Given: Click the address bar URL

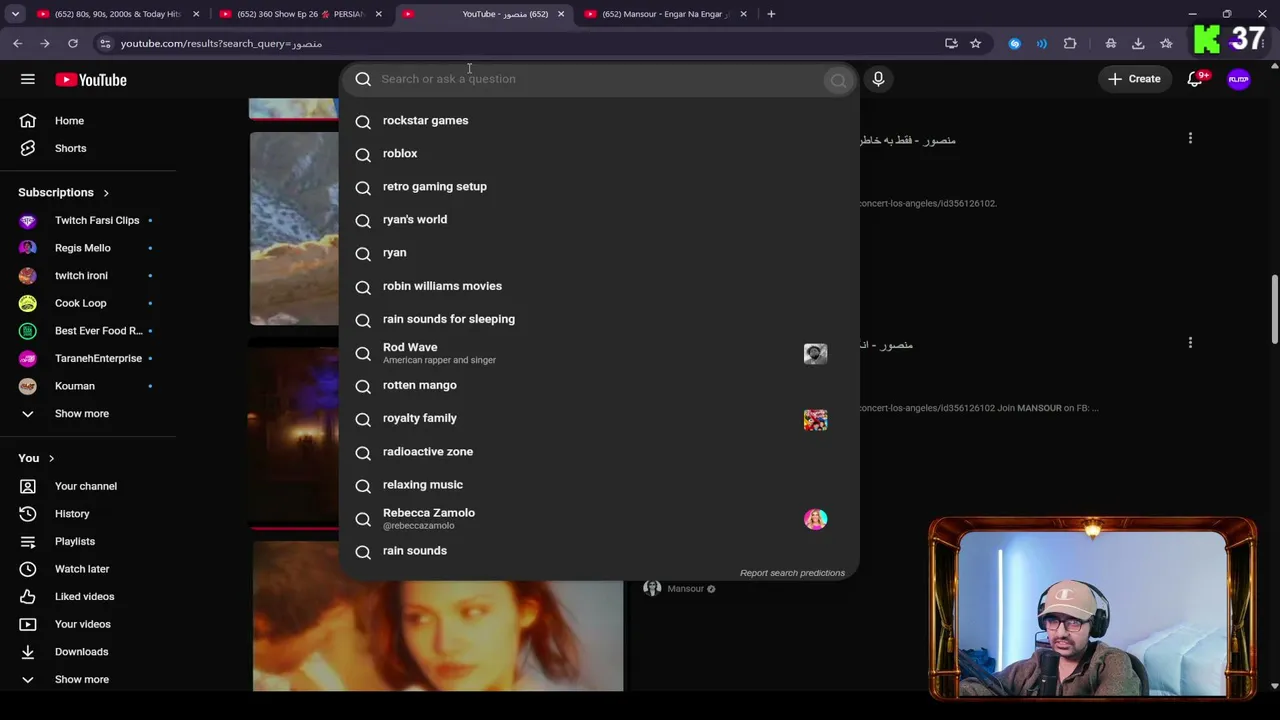Looking at the screenshot, I should pyautogui.click(x=221, y=43).
